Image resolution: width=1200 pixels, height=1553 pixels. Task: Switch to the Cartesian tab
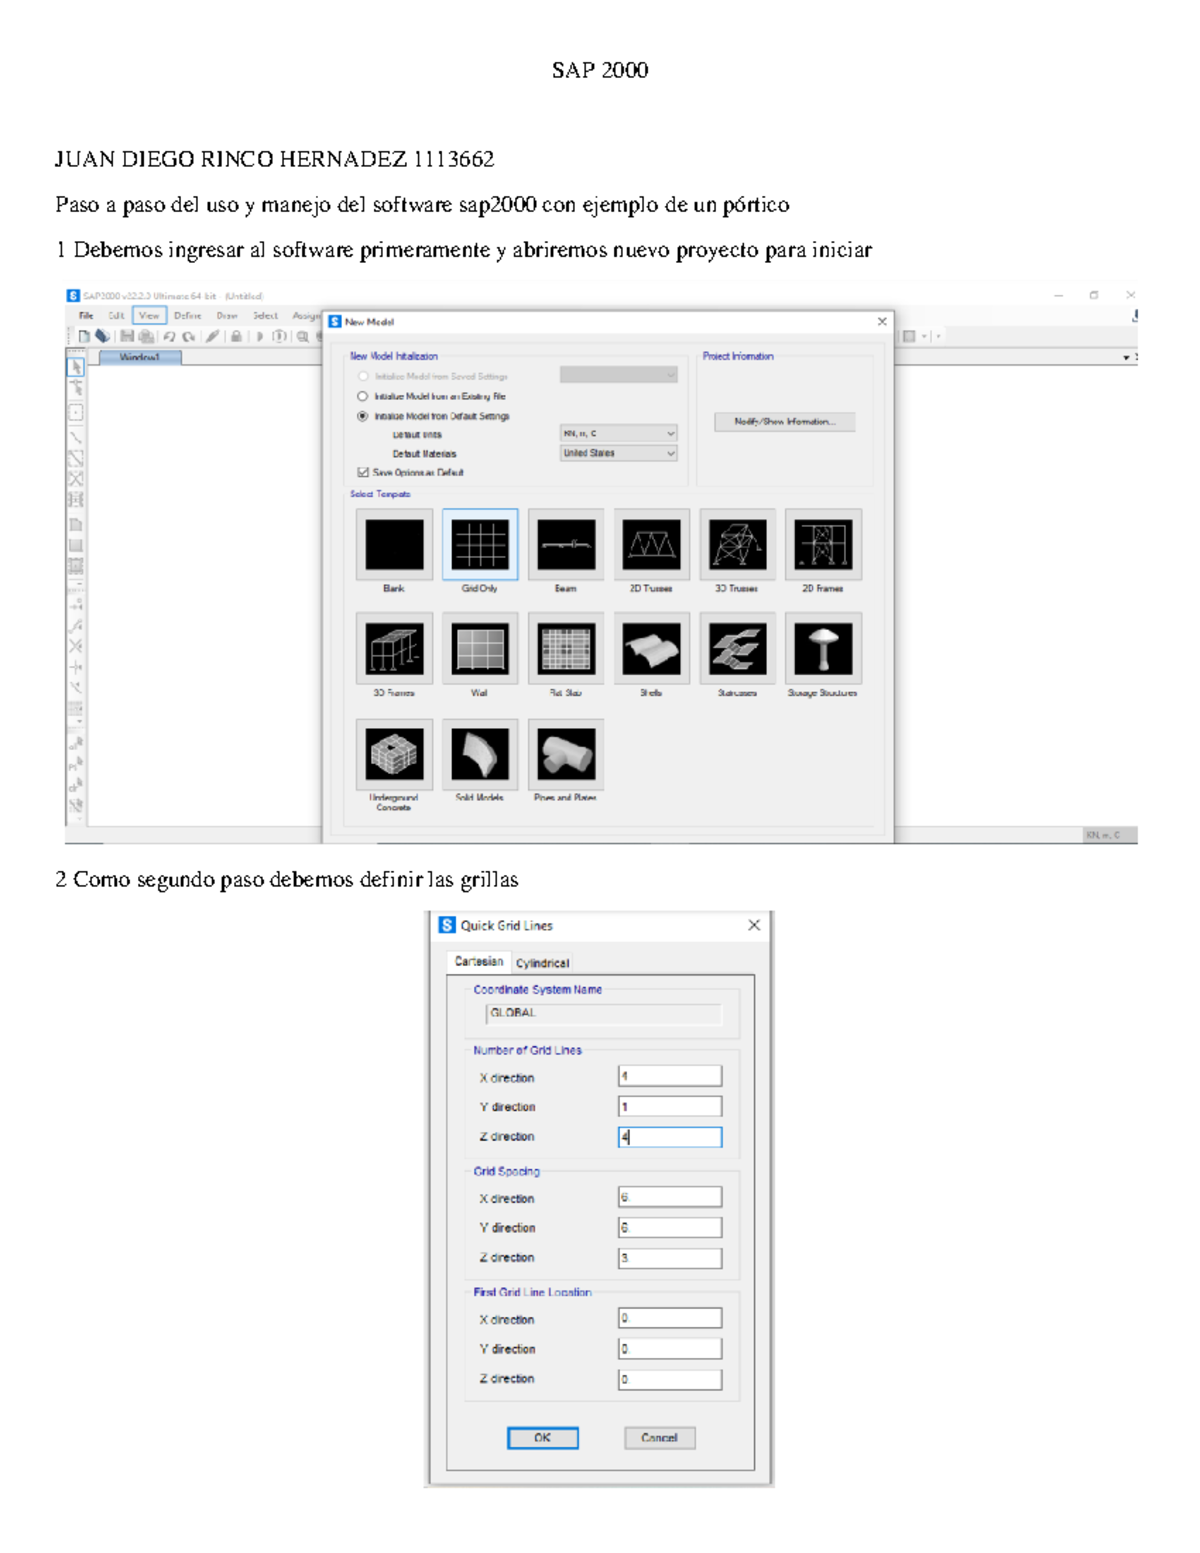coord(479,961)
